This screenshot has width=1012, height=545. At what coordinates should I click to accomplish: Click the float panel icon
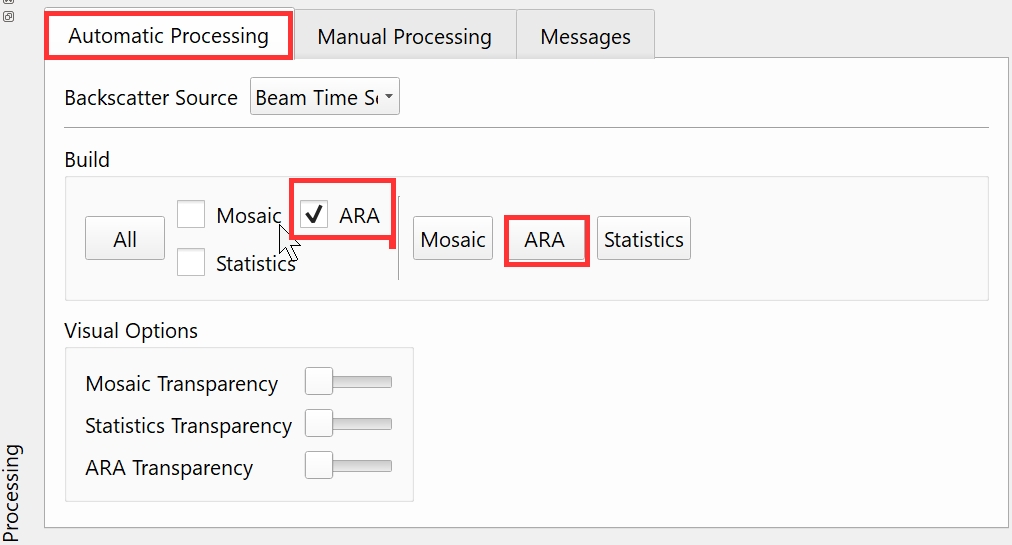click(x=8, y=16)
